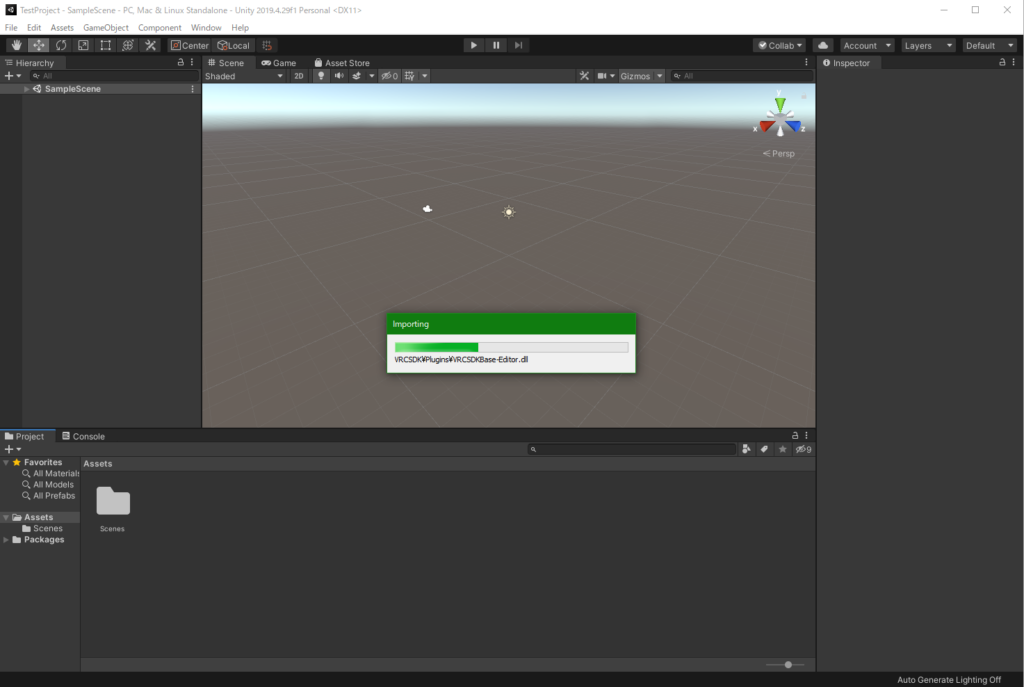Search assets by label icon
The width and height of the screenshot is (1024, 687).
(x=764, y=449)
